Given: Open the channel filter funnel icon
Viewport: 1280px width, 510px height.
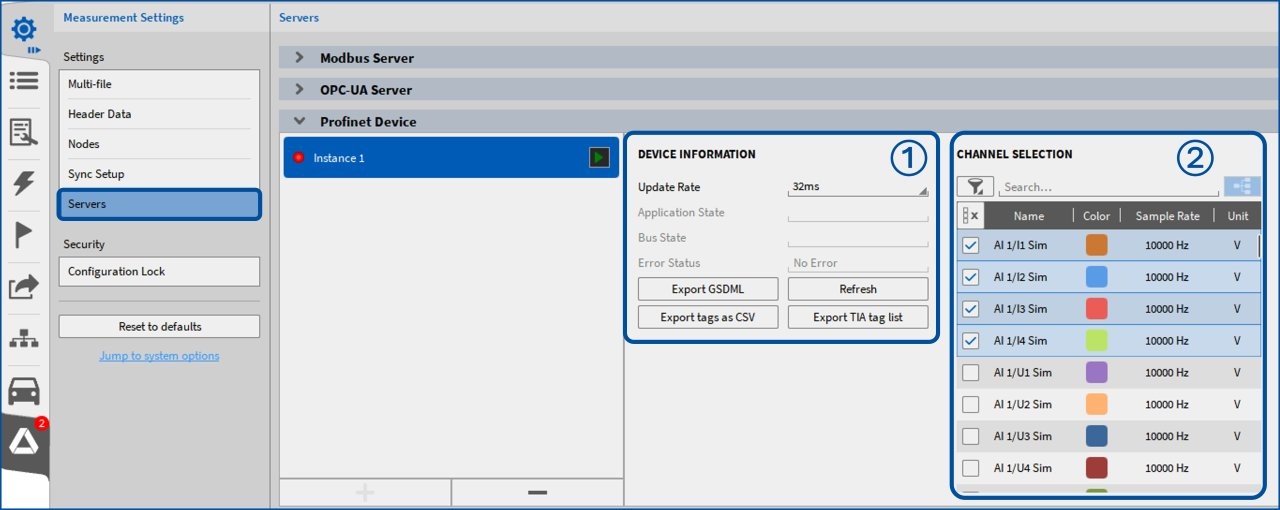Looking at the screenshot, I should (975, 187).
